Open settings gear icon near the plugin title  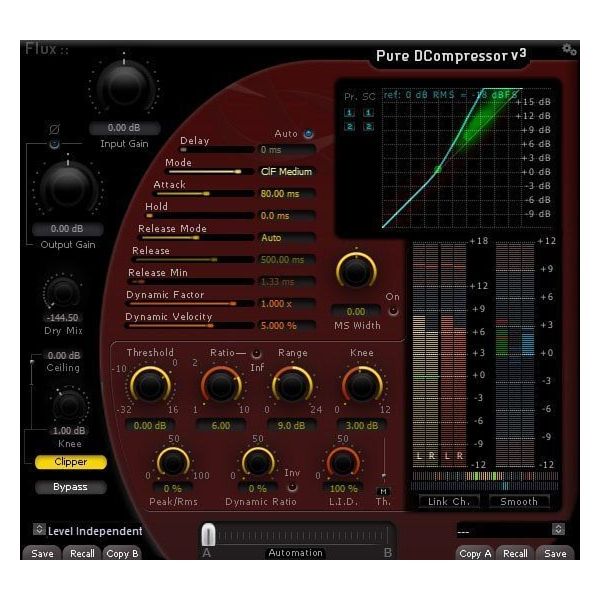569,49
